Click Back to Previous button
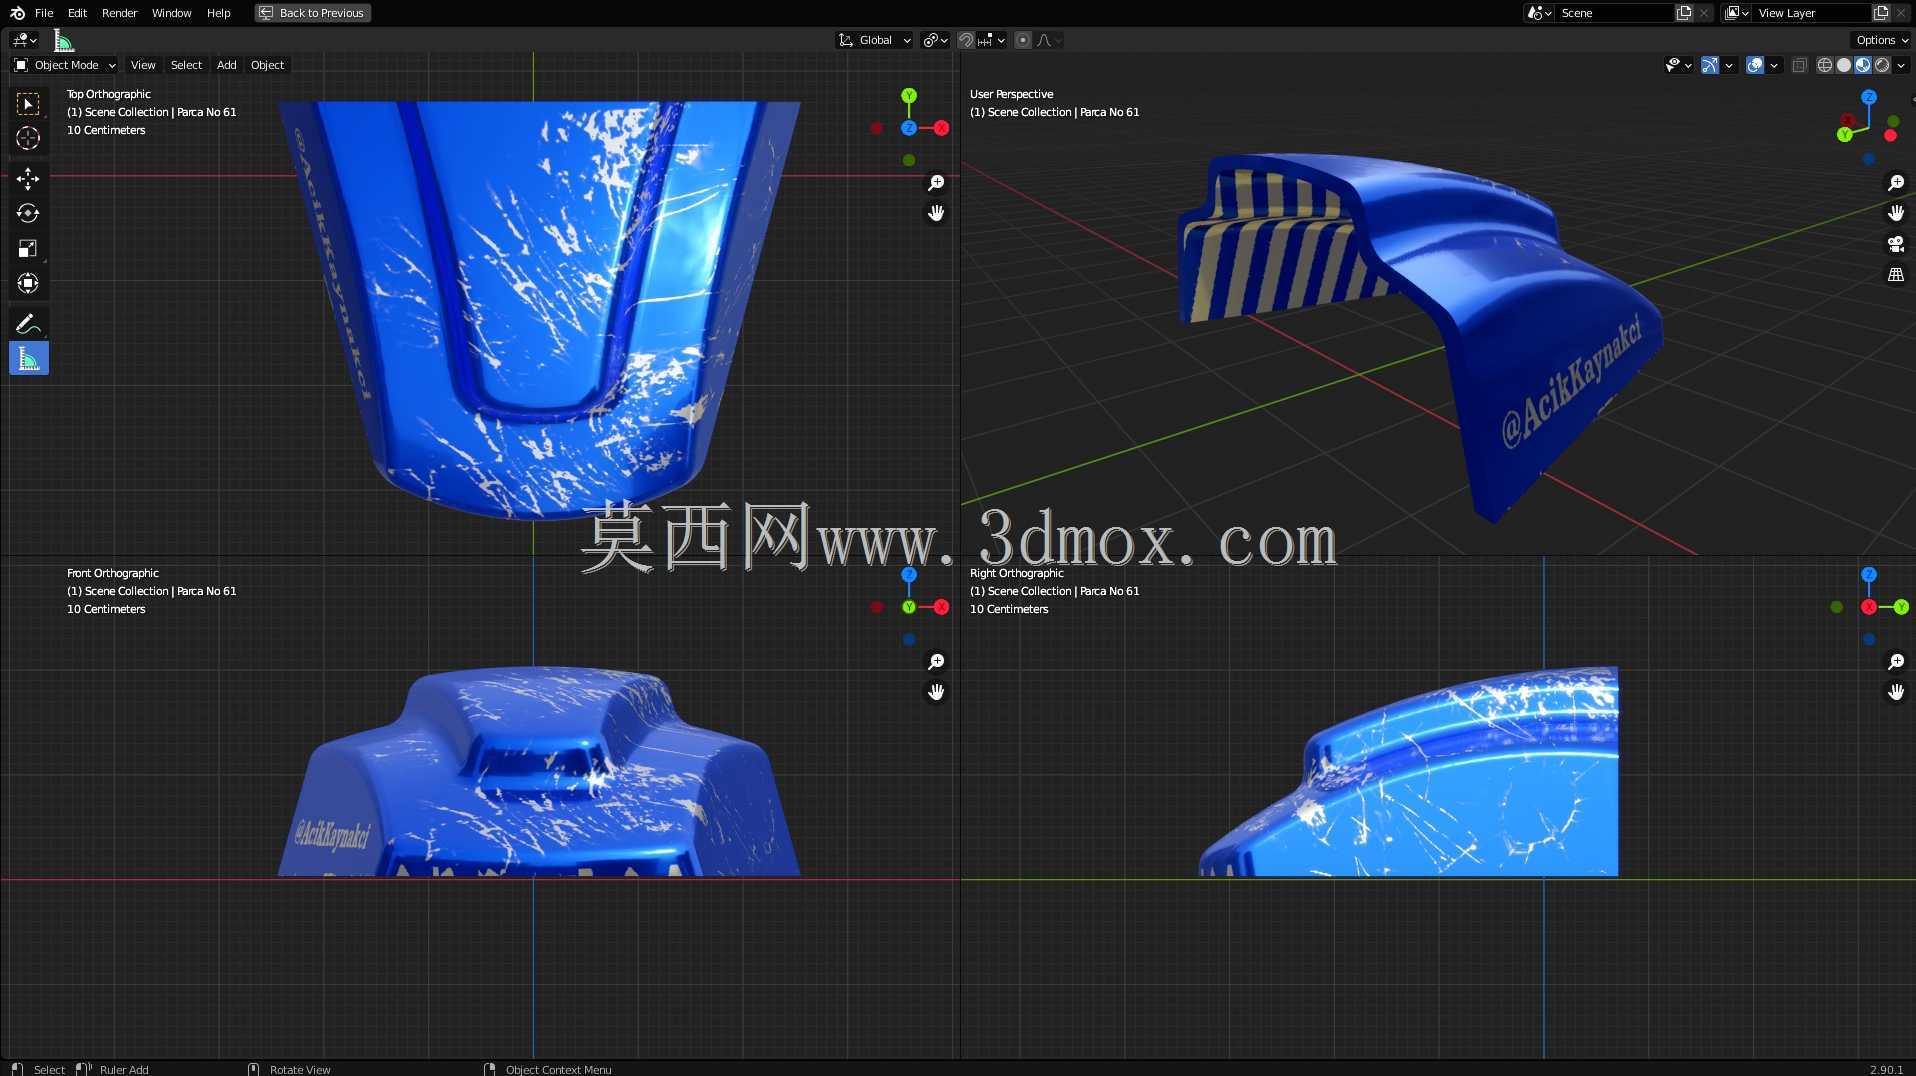Viewport: 1916px width, 1076px height. click(313, 13)
